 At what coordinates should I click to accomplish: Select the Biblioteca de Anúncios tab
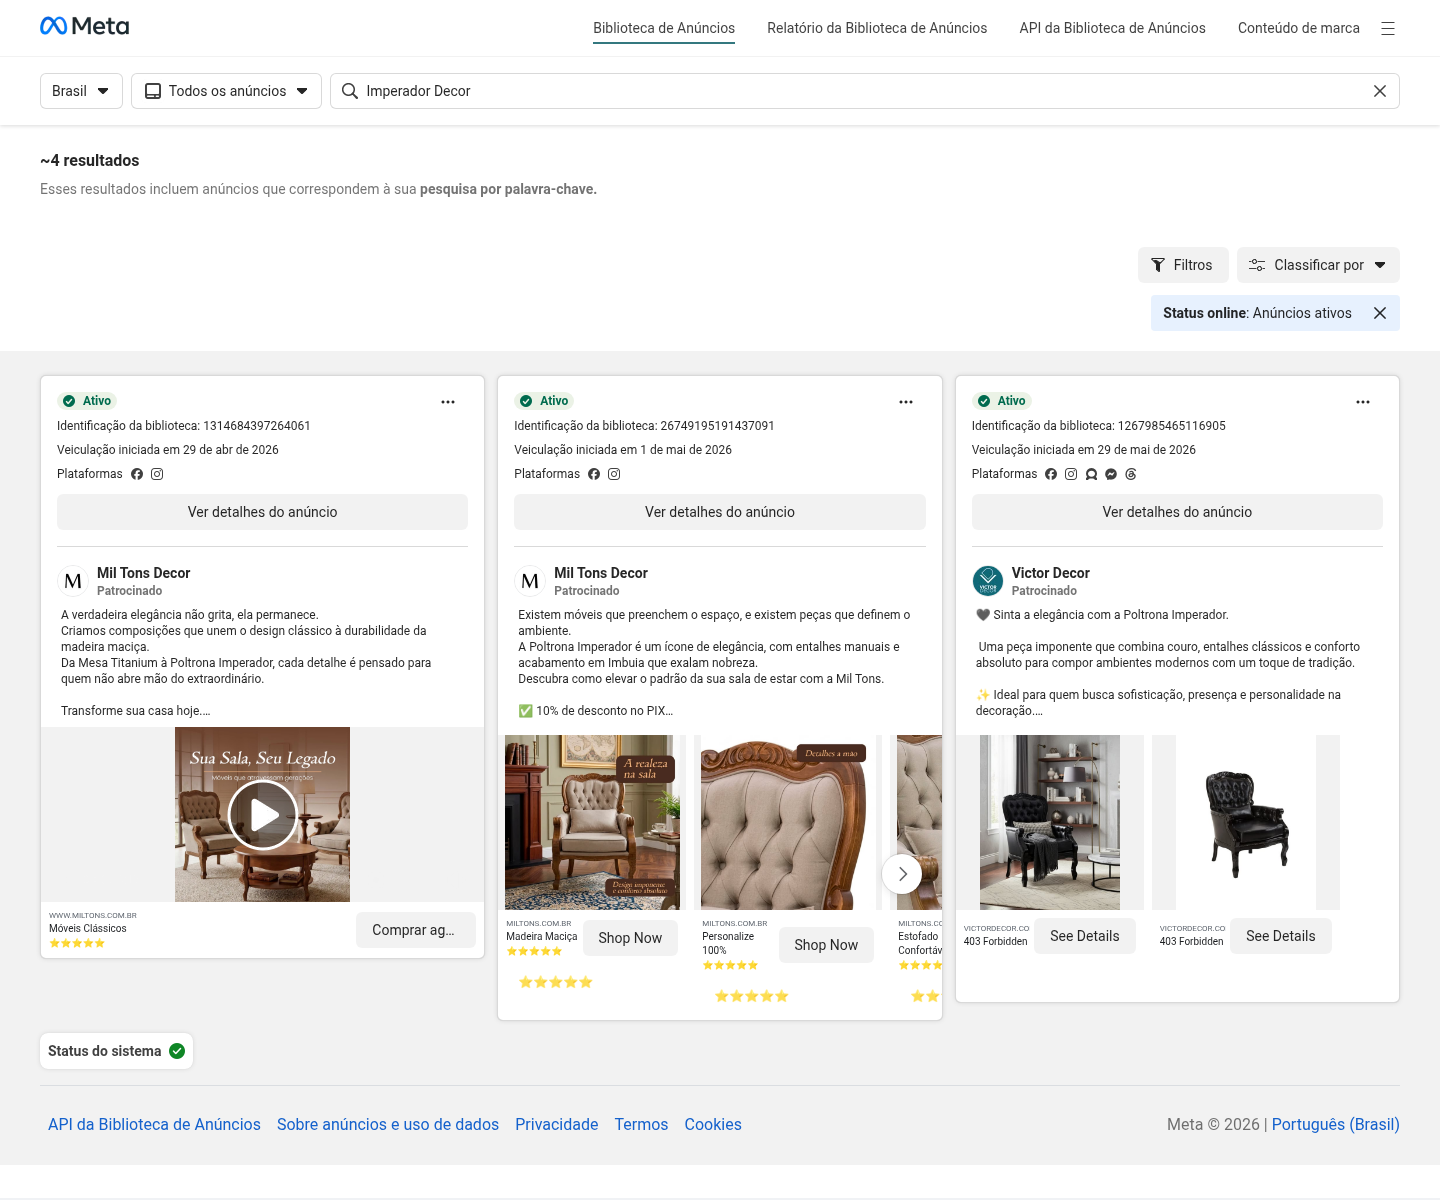664,28
